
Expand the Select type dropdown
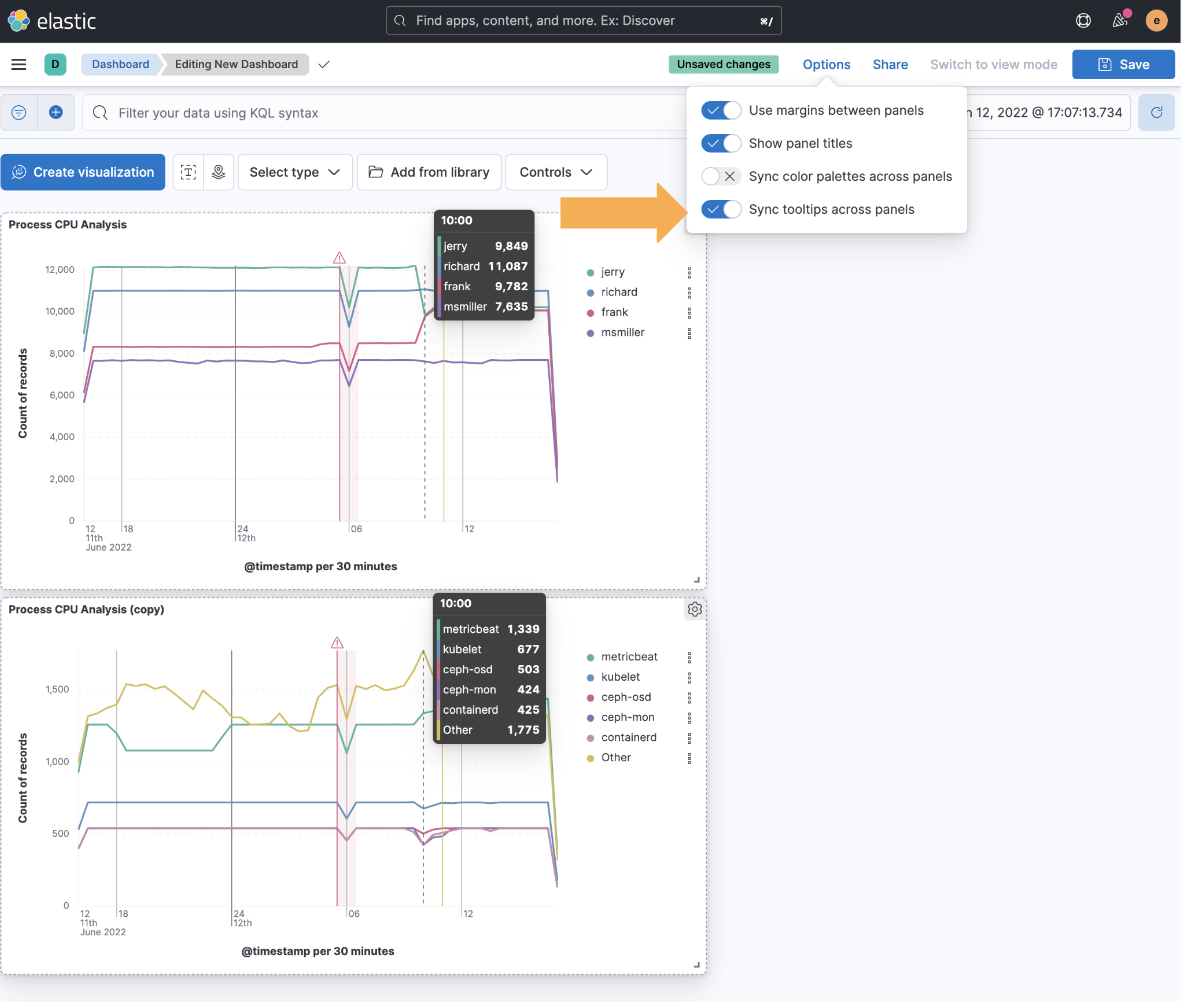(x=295, y=172)
